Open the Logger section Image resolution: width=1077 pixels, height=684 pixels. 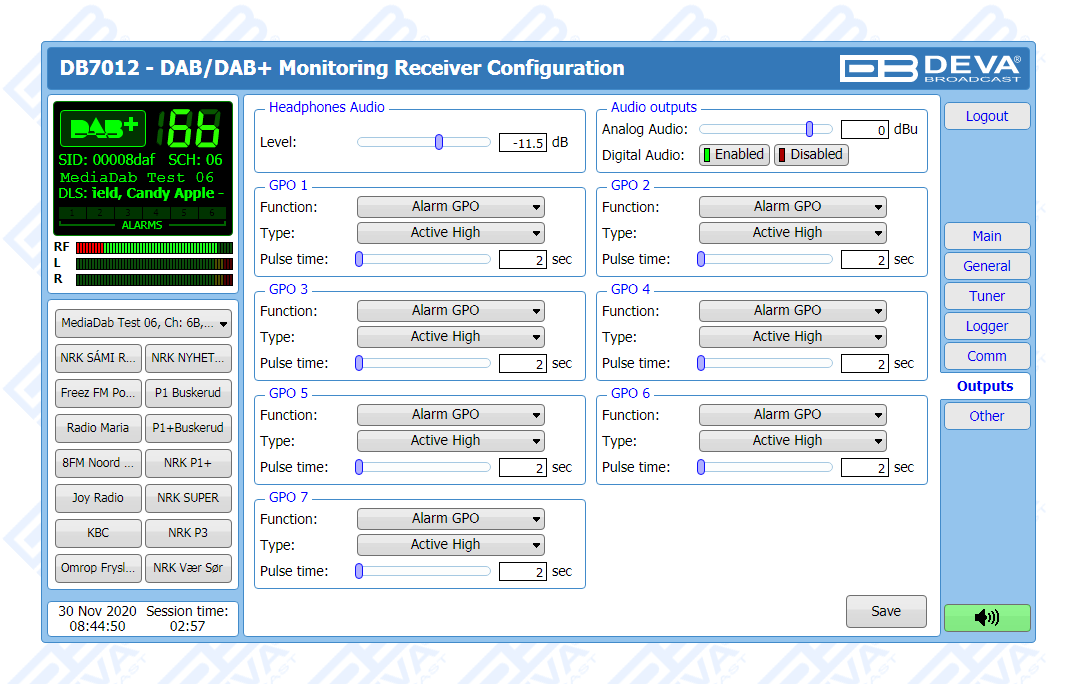point(986,326)
